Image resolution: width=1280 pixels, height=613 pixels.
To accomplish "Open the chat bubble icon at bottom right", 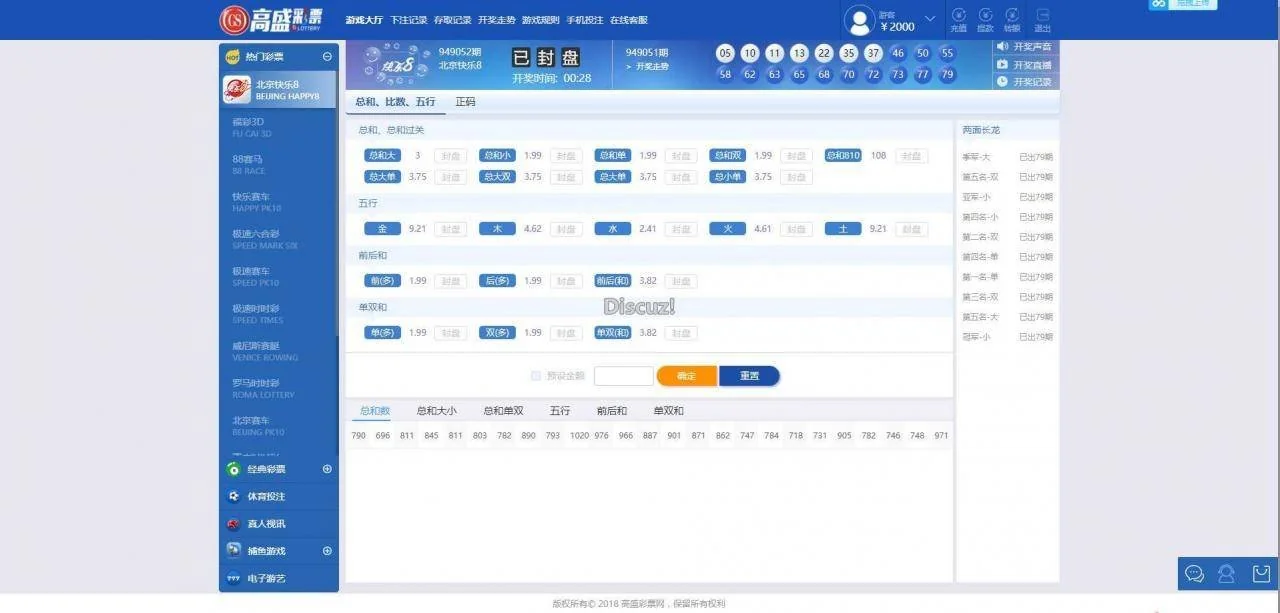I will point(1194,574).
